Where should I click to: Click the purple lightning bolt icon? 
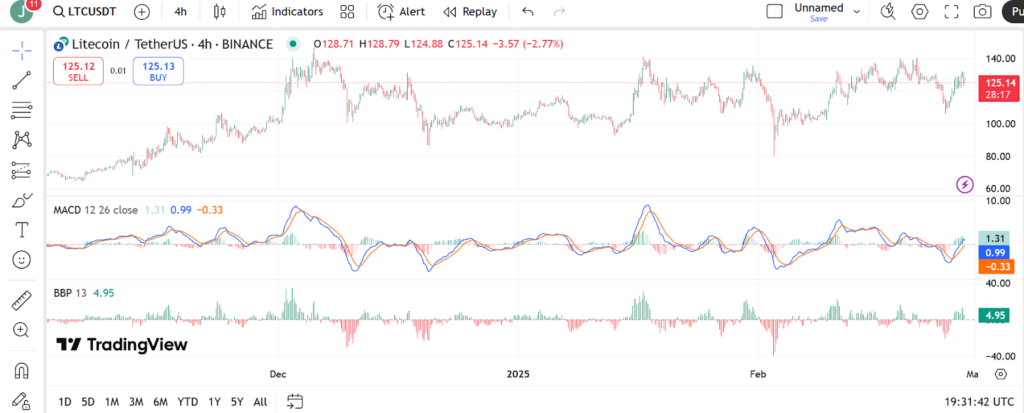[x=965, y=184]
